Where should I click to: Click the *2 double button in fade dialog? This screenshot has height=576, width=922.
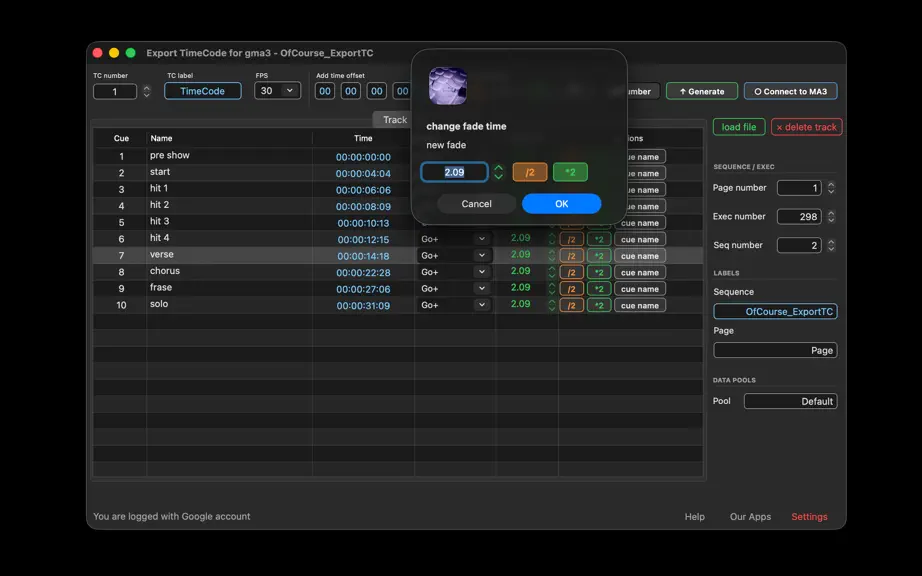tap(570, 172)
